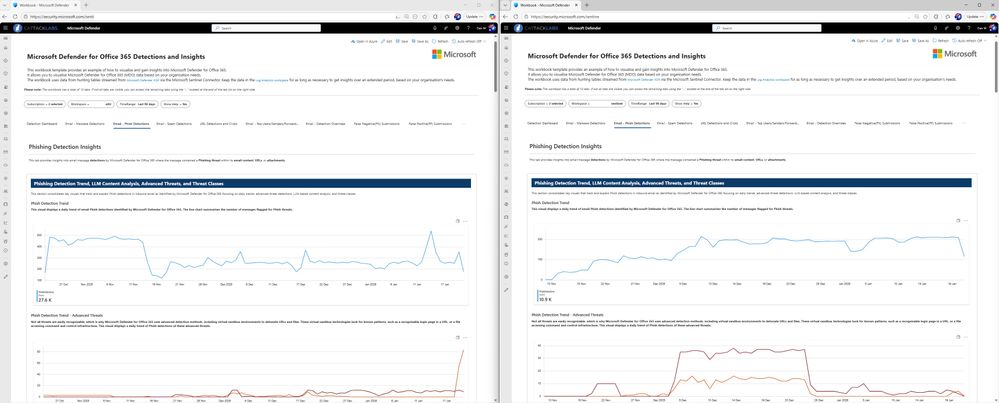Open Copilot icon in left browser toolbar
The image size is (999, 403).
(x=492, y=17)
